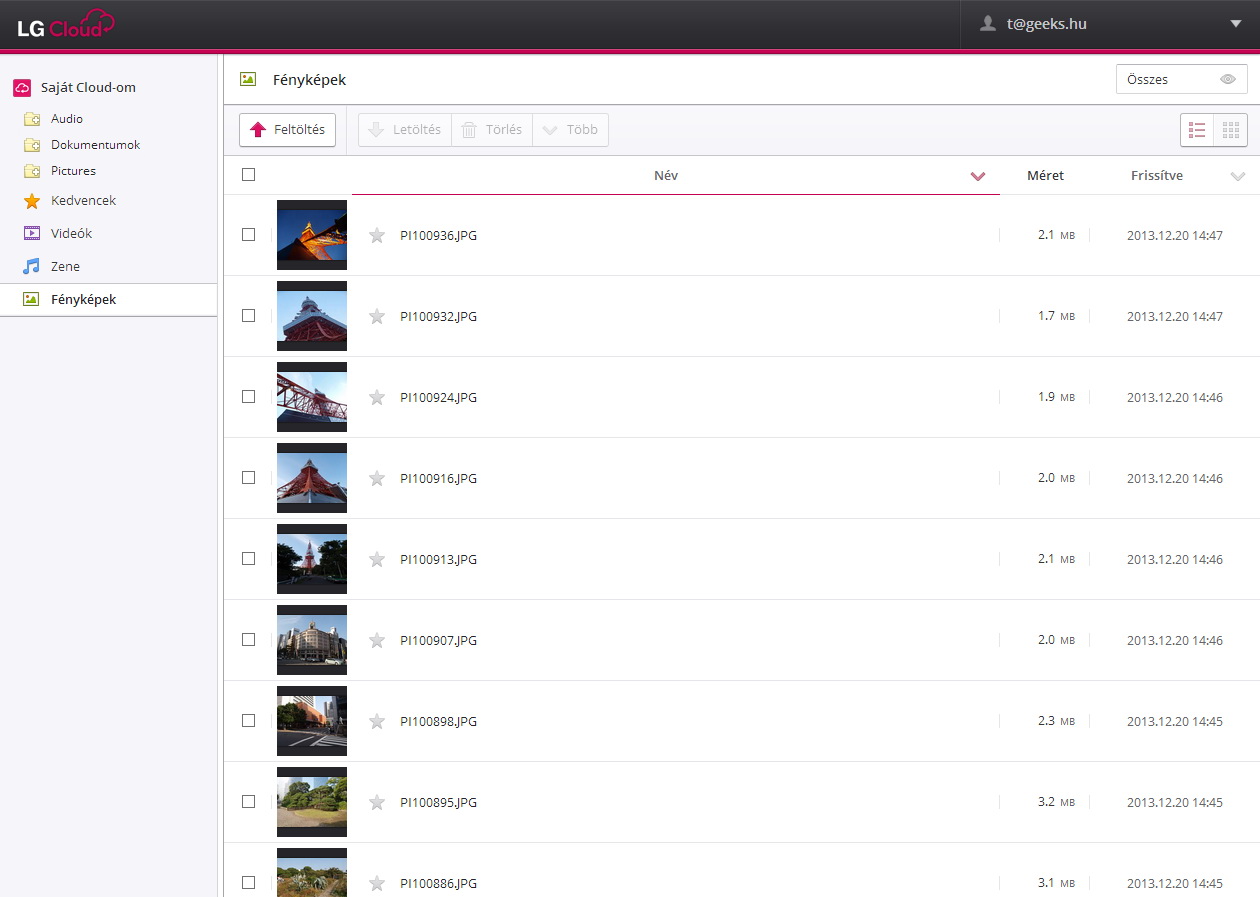The width and height of the screenshot is (1260, 897).
Task: Click the Feltöltés upload button
Action: click(x=288, y=130)
